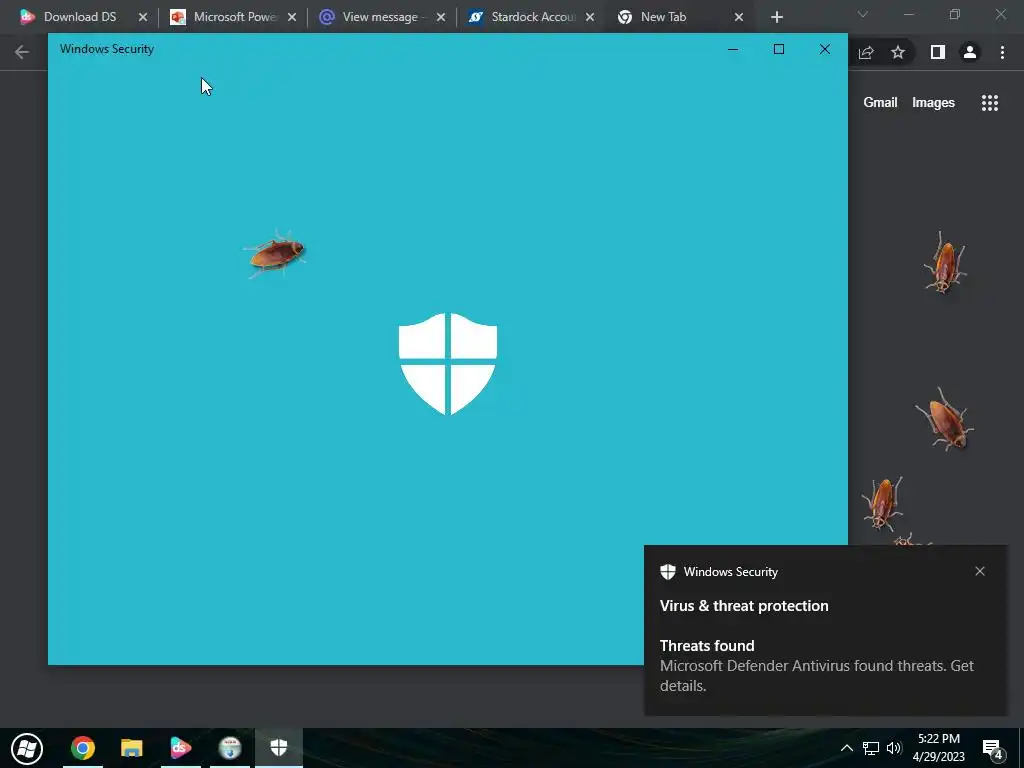Show hidden system tray icons

coord(846,748)
